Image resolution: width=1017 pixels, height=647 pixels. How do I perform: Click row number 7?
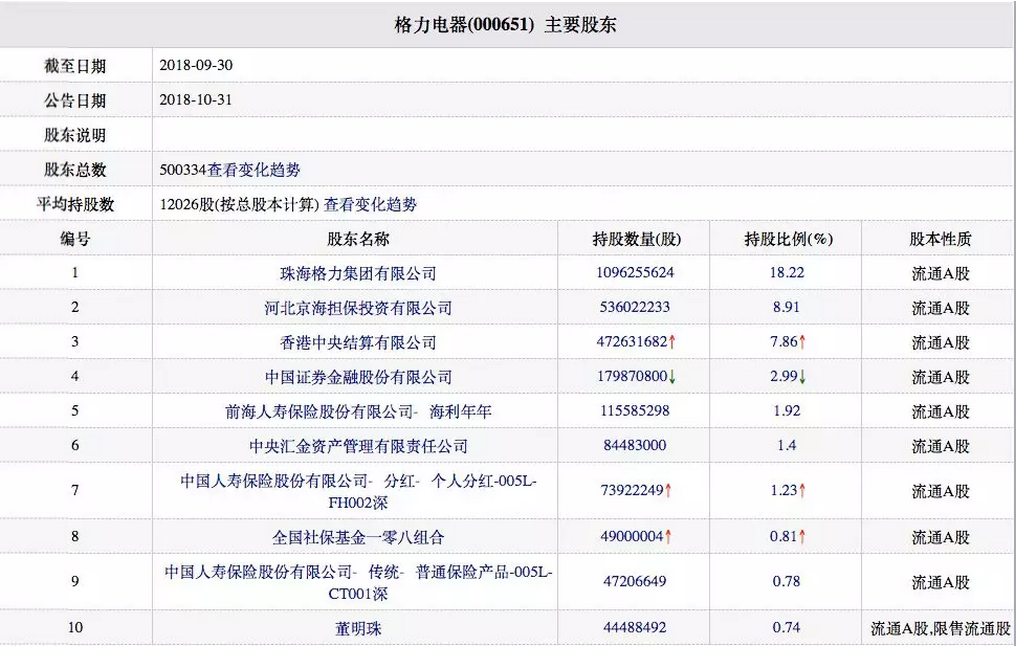point(75,490)
